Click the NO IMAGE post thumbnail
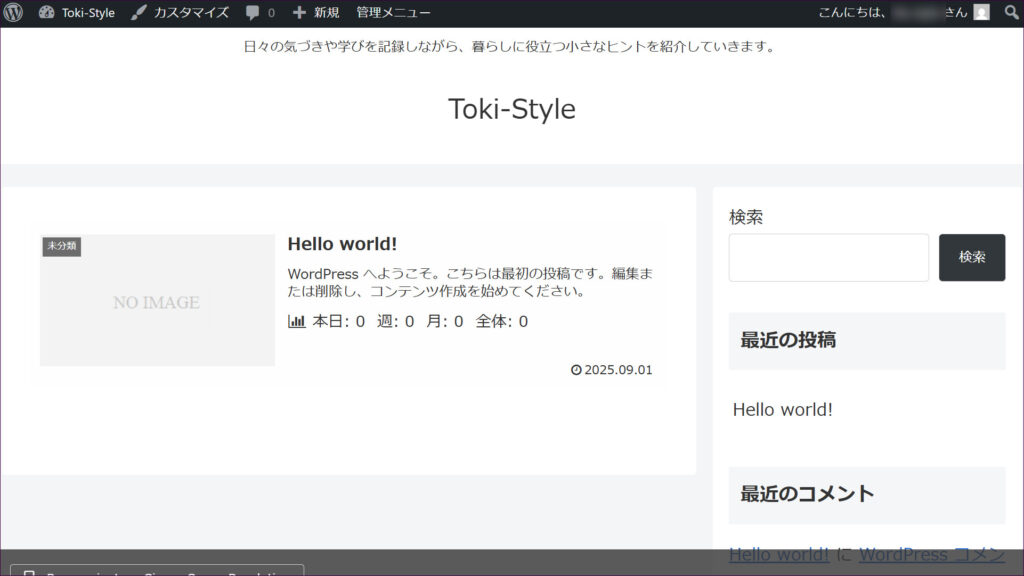This screenshot has height=576, width=1024. 157,301
